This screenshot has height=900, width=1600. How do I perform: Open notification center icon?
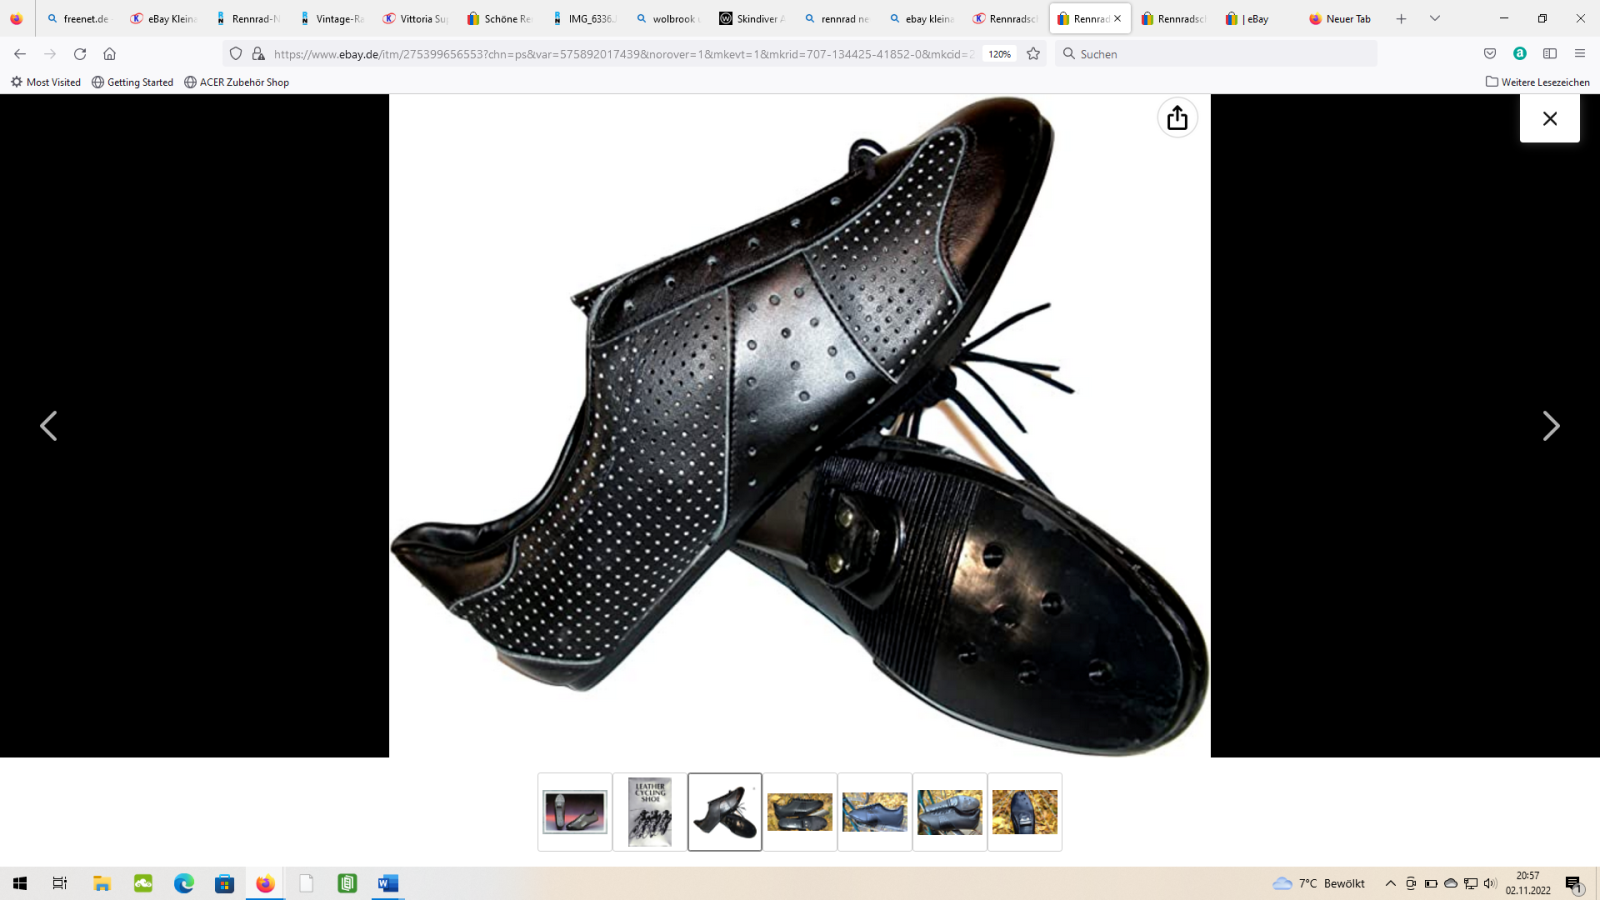point(1574,883)
